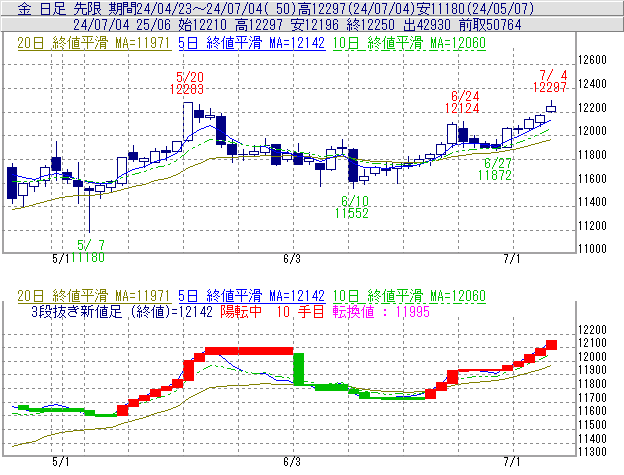Screen dimensions: 624x475
Task: Select lower chart 10日 終値平滑 legend
Action: click(x=409, y=296)
